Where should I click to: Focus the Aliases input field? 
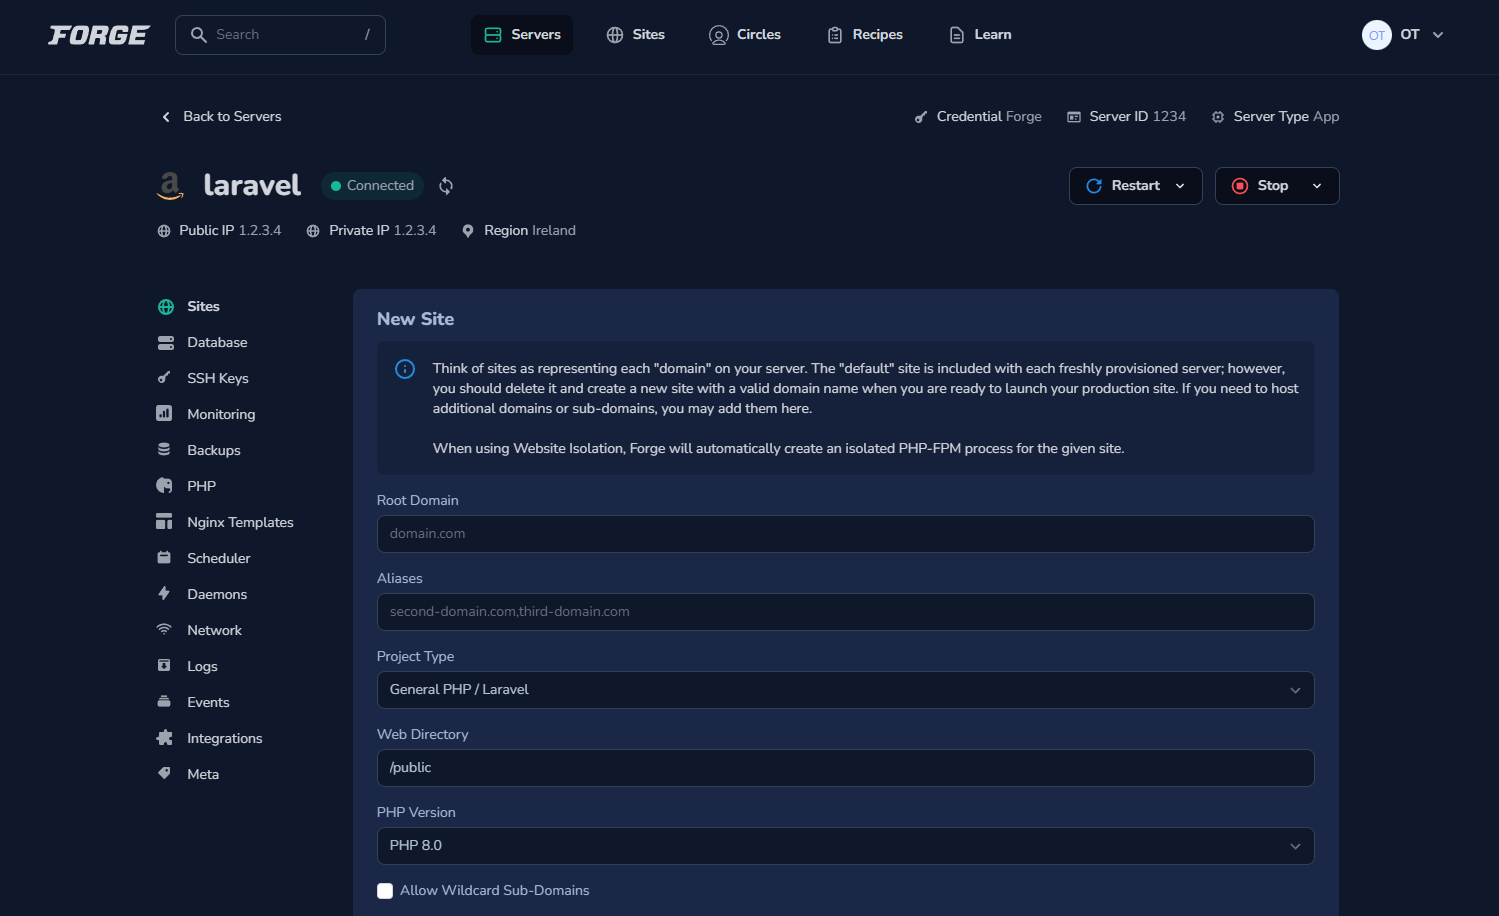pyautogui.click(x=845, y=612)
